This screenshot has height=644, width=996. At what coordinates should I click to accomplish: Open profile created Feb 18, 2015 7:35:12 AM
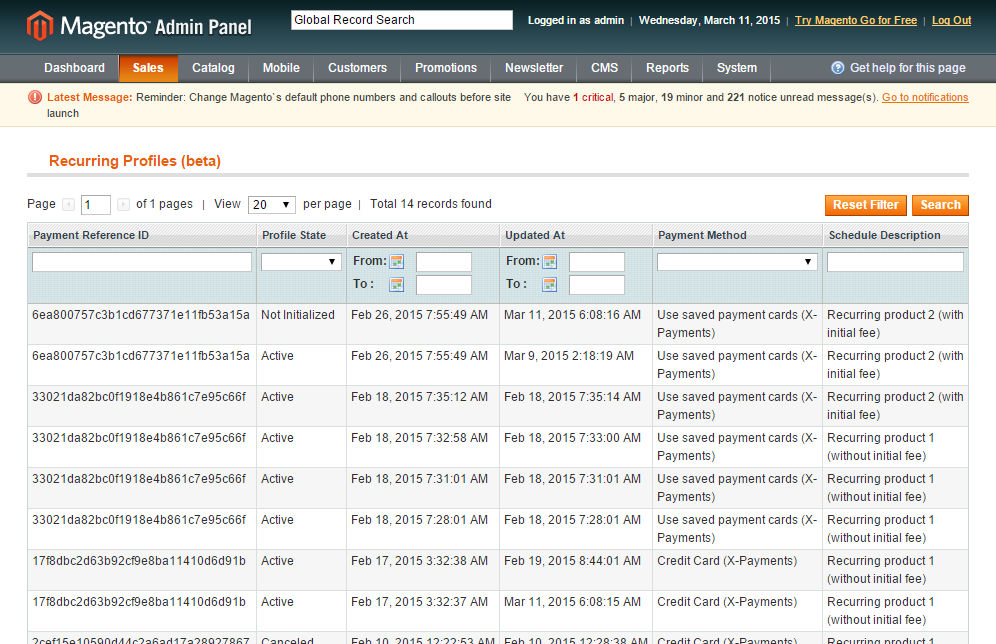coord(498,406)
